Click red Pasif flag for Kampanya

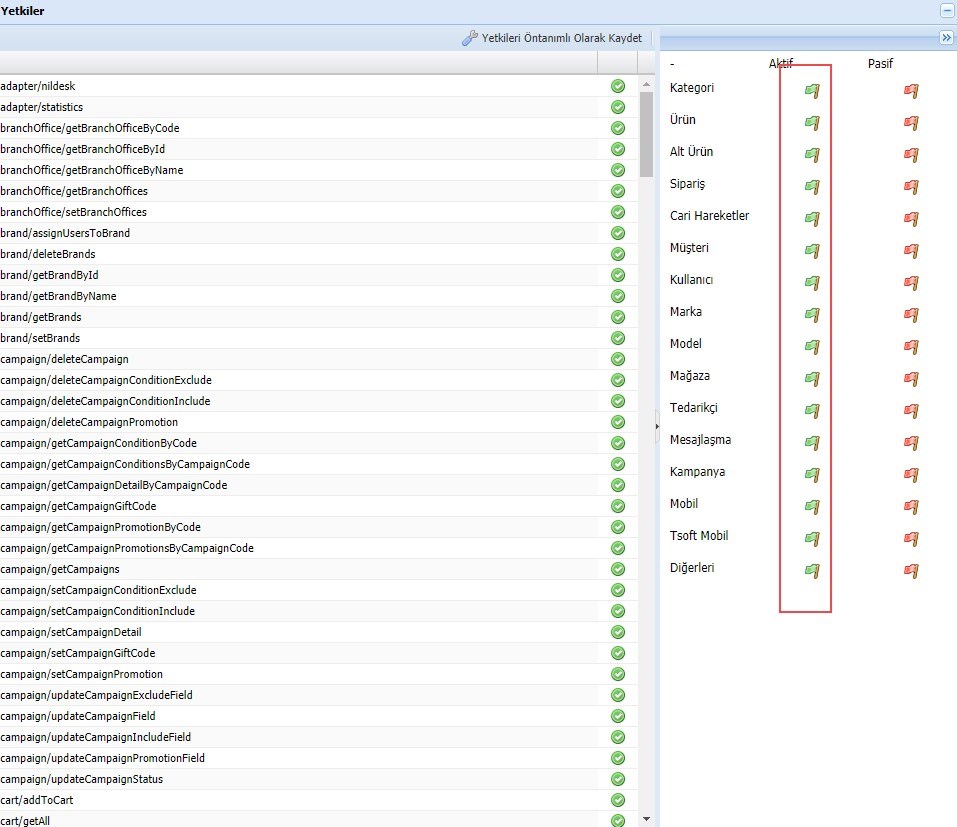(911, 475)
